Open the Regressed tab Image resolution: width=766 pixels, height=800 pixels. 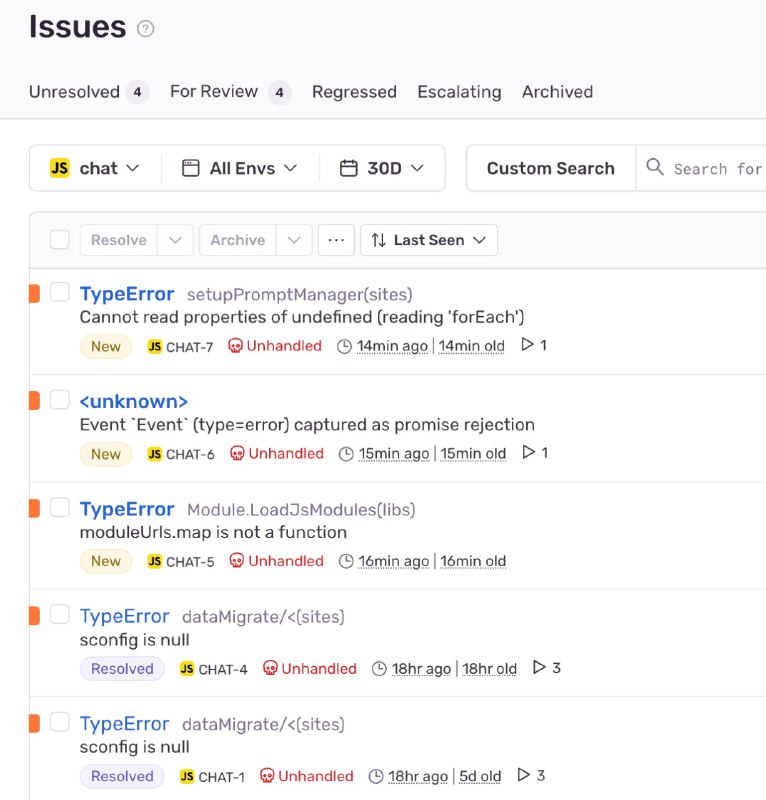coord(354,92)
